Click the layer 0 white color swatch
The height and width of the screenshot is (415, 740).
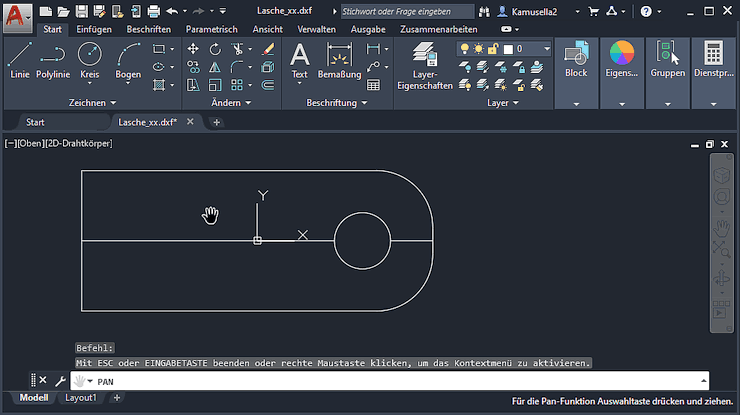pos(508,49)
